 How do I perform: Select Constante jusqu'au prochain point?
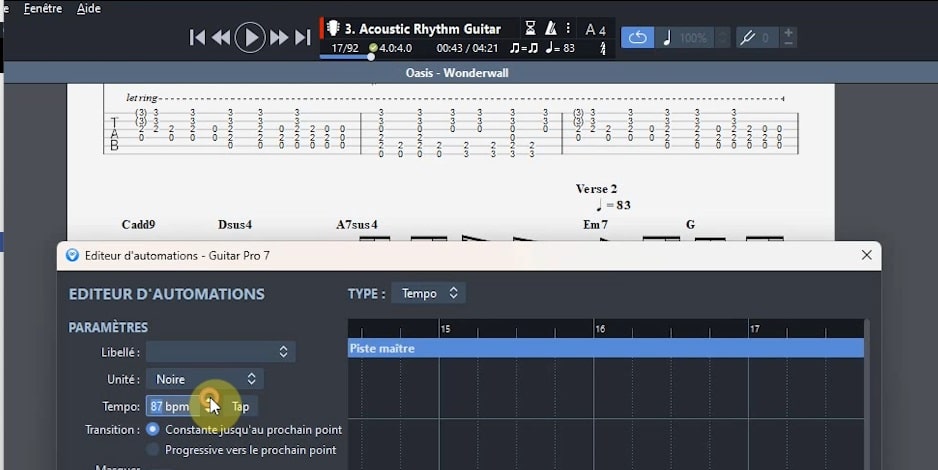[153, 429]
